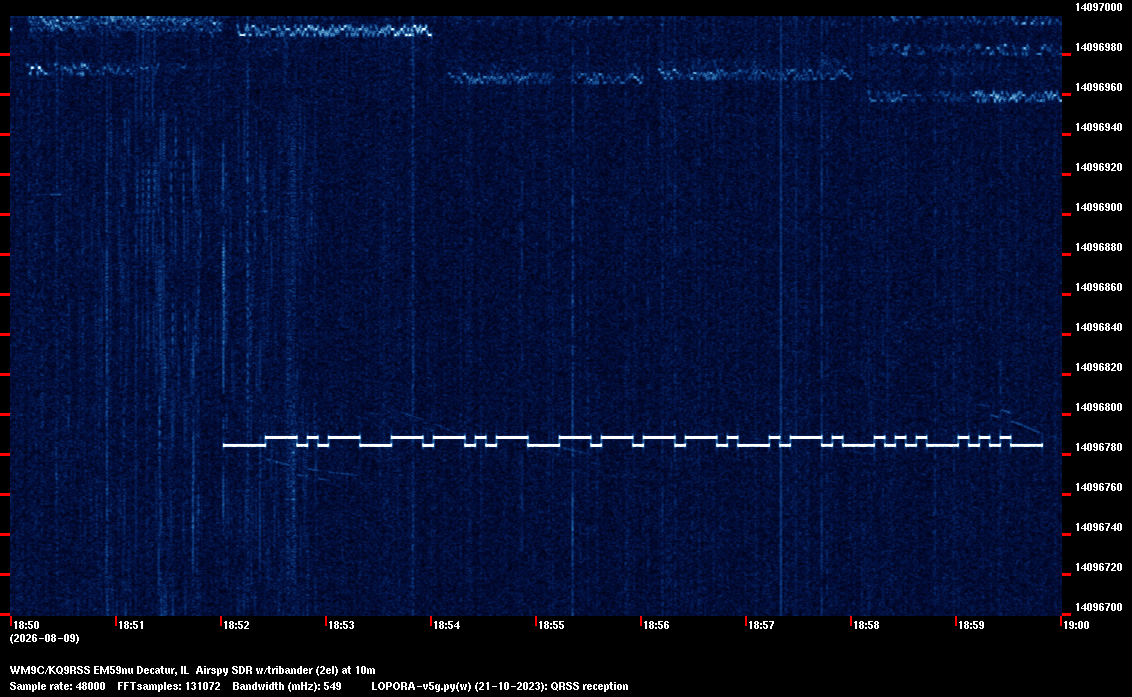The width and height of the screenshot is (1132, 697).
Task: Click the 18:57 time axis label
Action: click(761, 625)
